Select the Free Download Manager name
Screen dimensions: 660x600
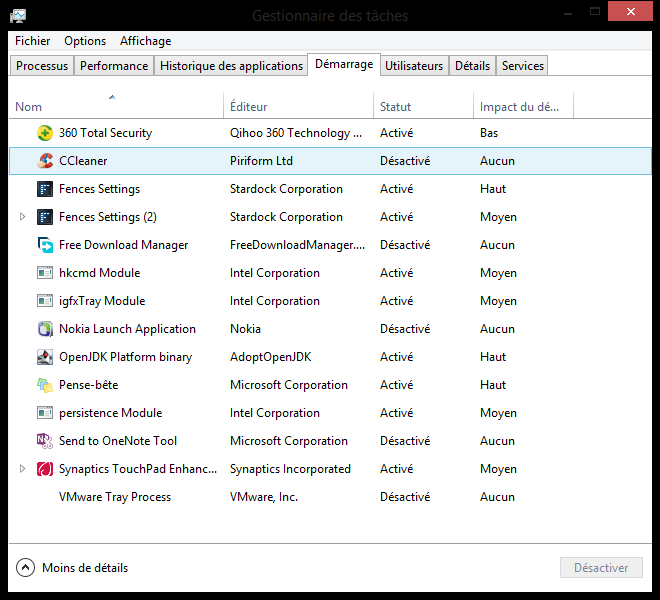(123, 245)
